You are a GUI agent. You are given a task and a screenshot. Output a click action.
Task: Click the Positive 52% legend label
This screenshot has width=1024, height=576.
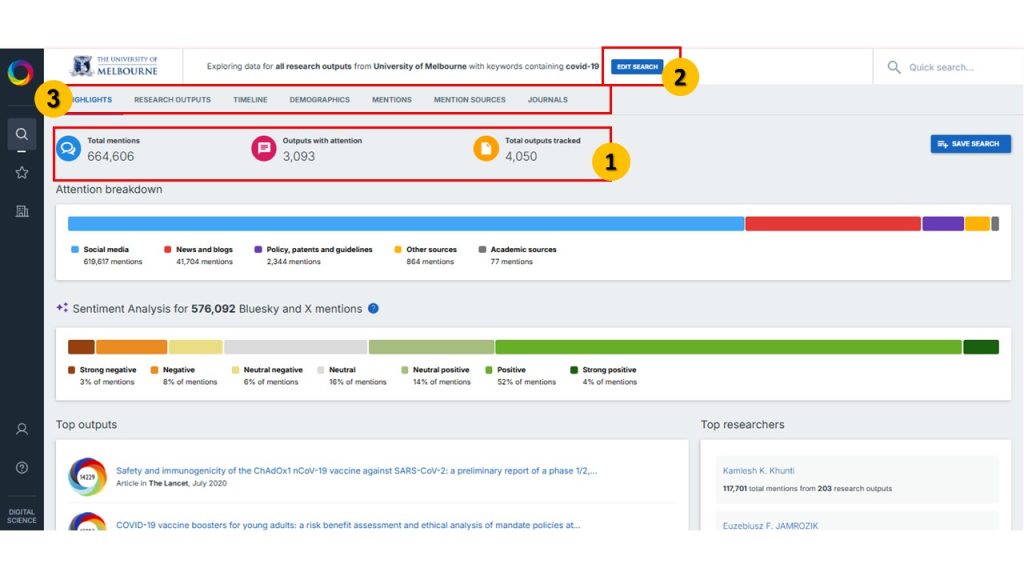[x=520, y=376]
